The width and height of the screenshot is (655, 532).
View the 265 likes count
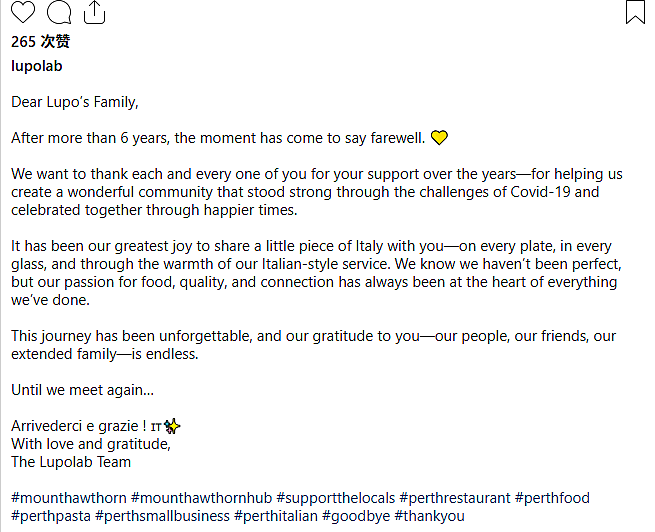coord(40,42)
